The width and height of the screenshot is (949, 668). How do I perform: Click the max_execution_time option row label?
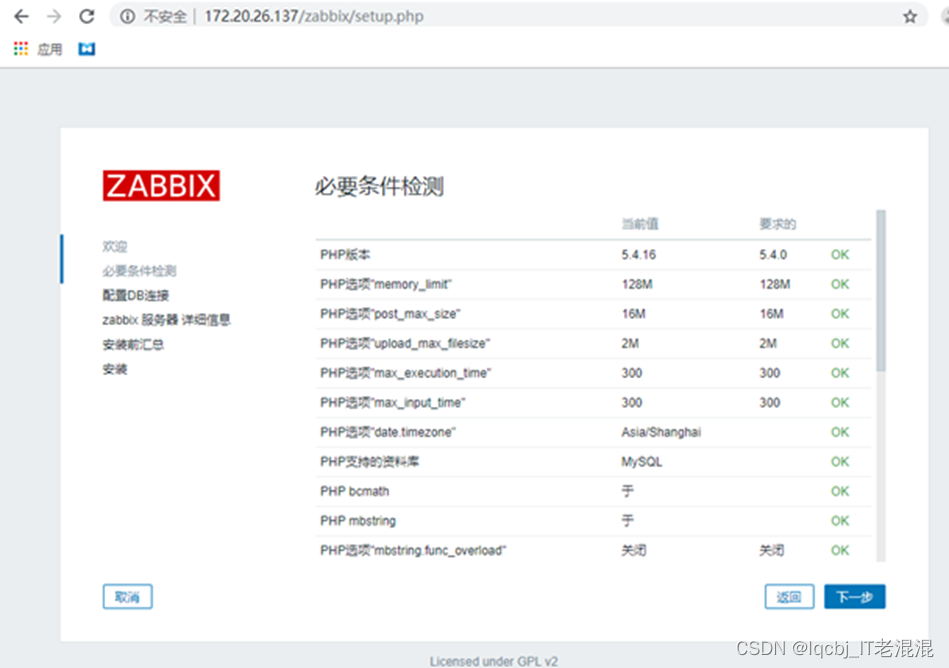pyautogui.click(x=406, y=373)
